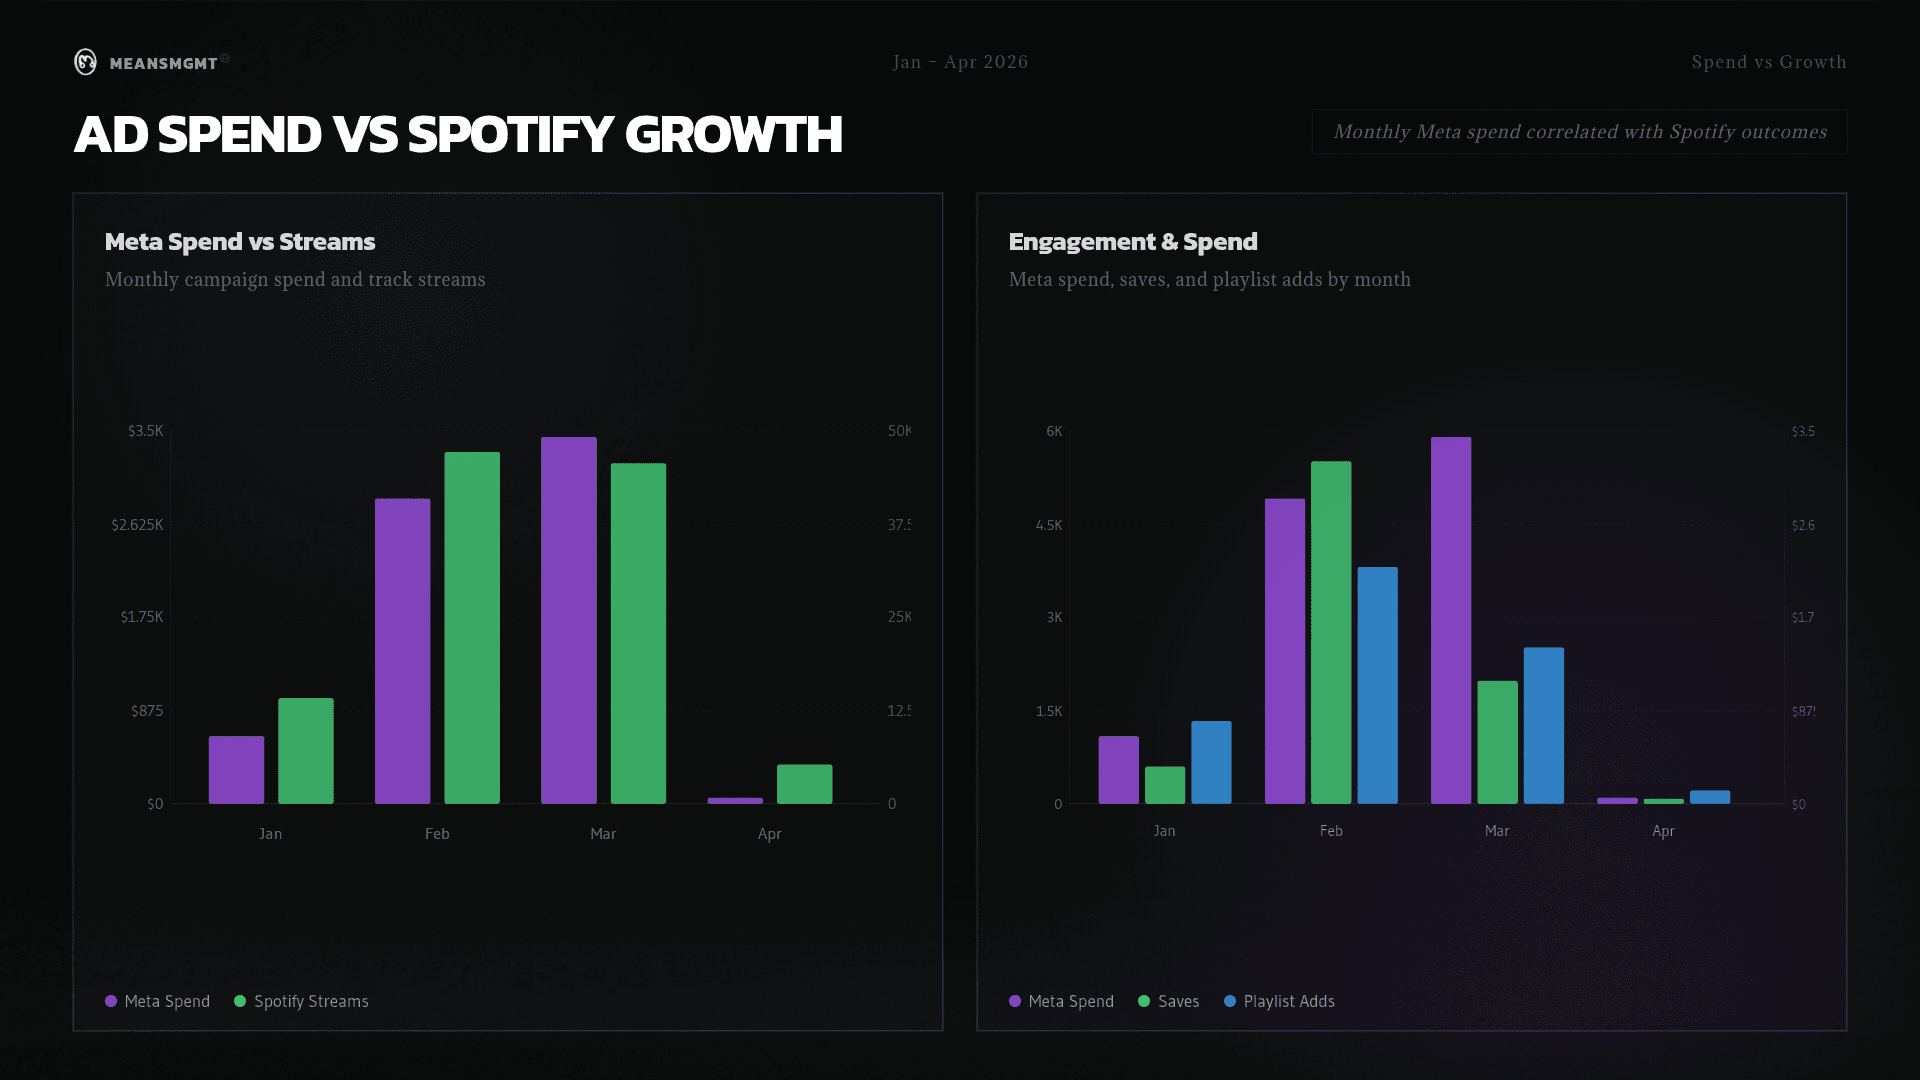This screenshot has height=1080, width=1920.
Task: Click the purple Meta Spend legend dot (right chart)
Action: pyautogui.click(x=1014, y=1001)
